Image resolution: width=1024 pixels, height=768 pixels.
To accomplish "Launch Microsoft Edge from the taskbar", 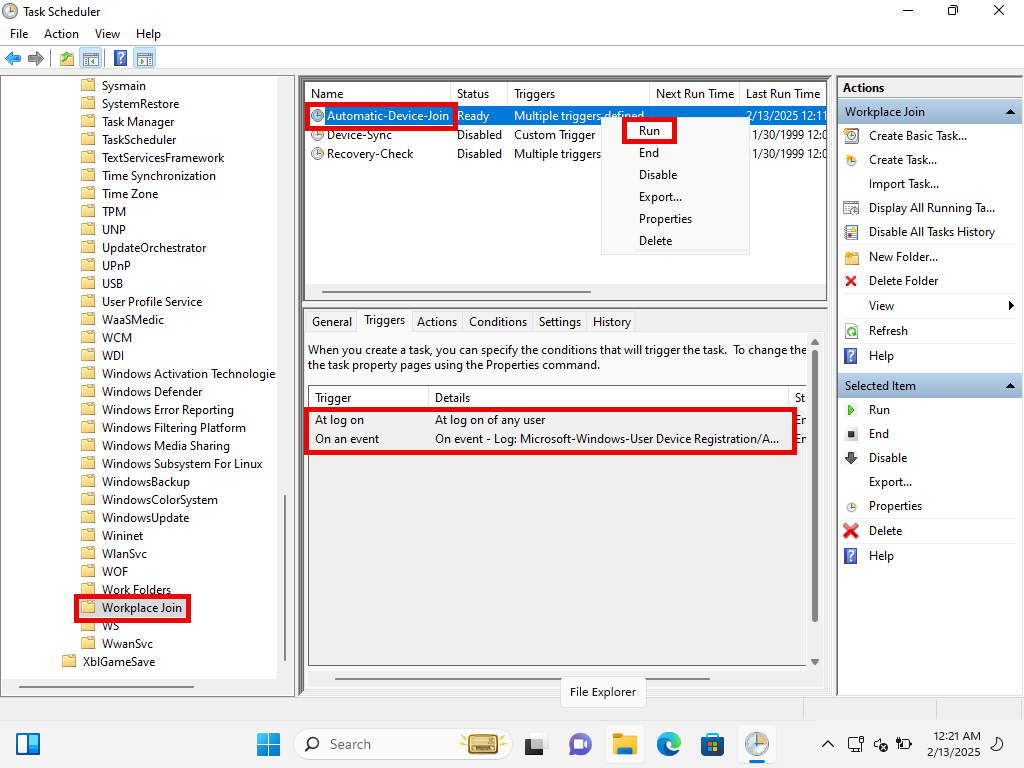I will point(669,744).
